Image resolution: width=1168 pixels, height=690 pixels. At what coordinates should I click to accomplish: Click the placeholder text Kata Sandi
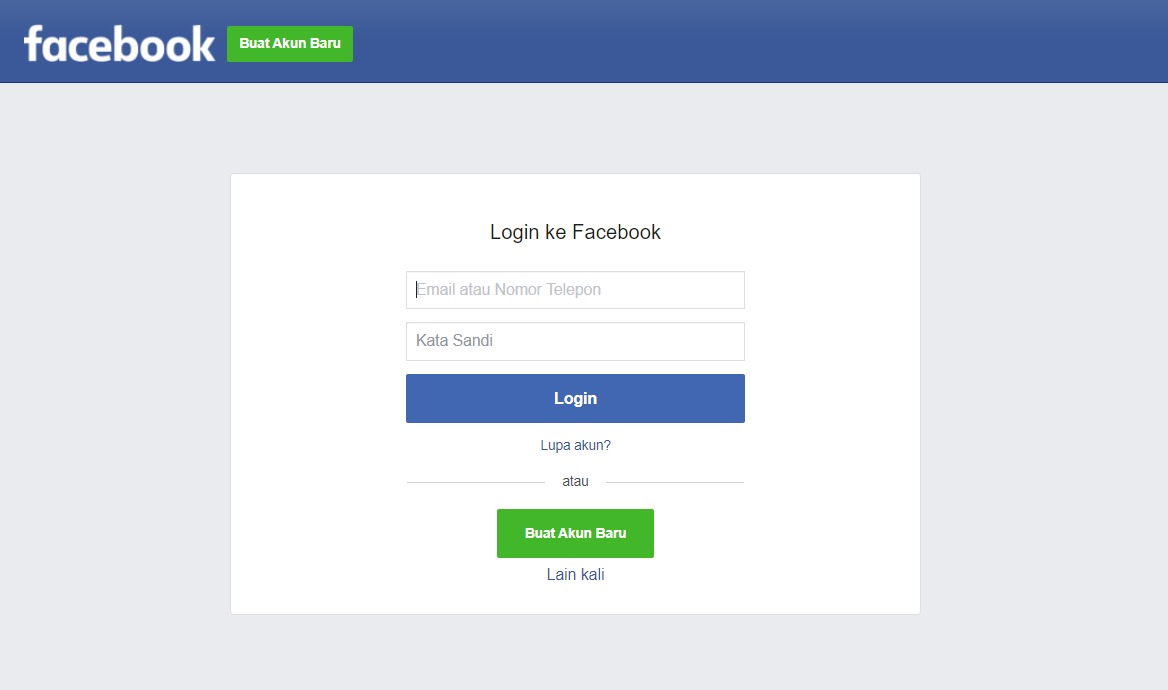click(x=454, y=341)
